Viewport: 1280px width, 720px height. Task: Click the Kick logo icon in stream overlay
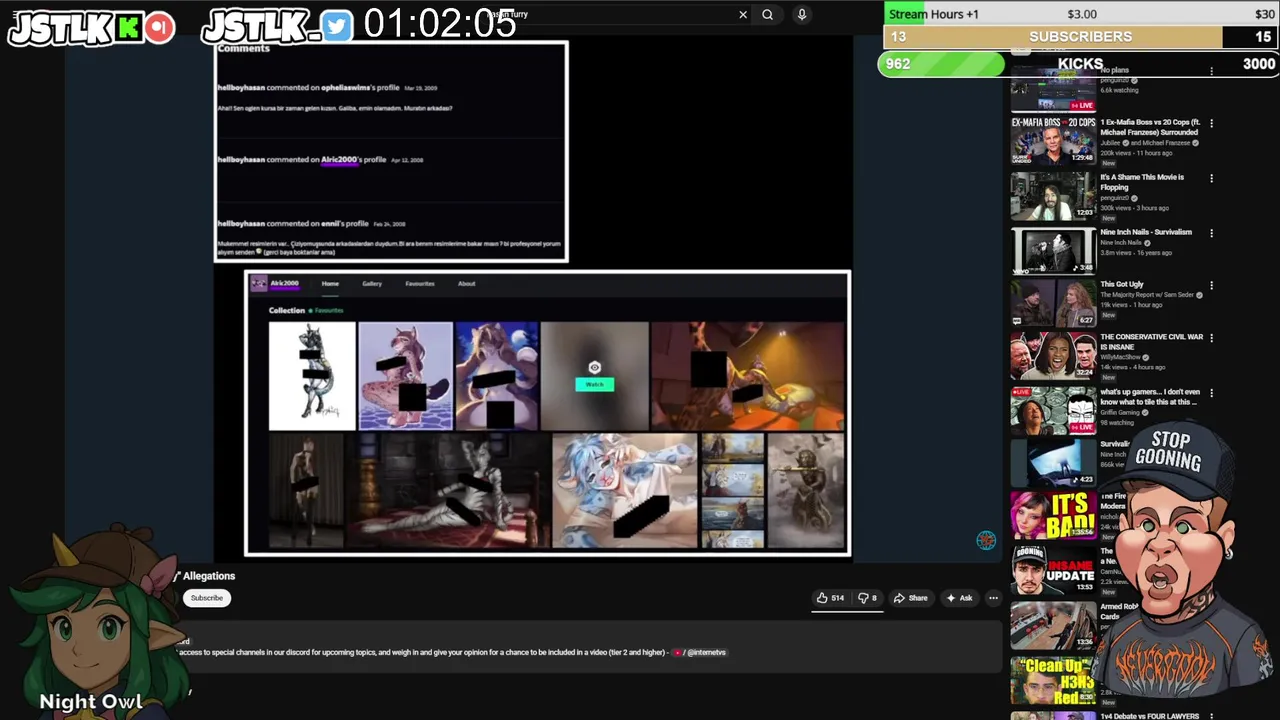tap(129, 28)
